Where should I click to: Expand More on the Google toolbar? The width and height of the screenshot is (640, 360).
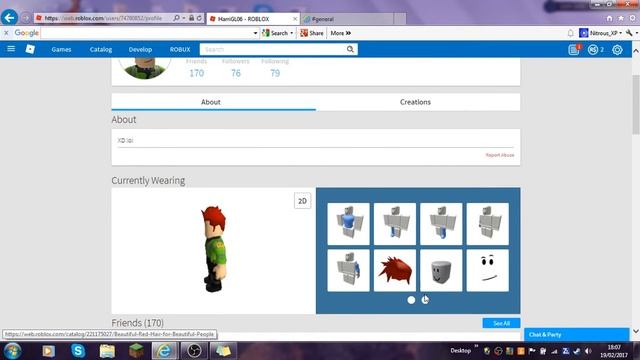click(x=340, y=33)
